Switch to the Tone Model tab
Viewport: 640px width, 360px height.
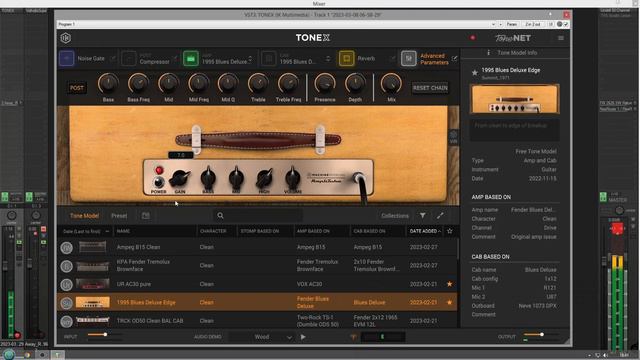click(84, 216)
